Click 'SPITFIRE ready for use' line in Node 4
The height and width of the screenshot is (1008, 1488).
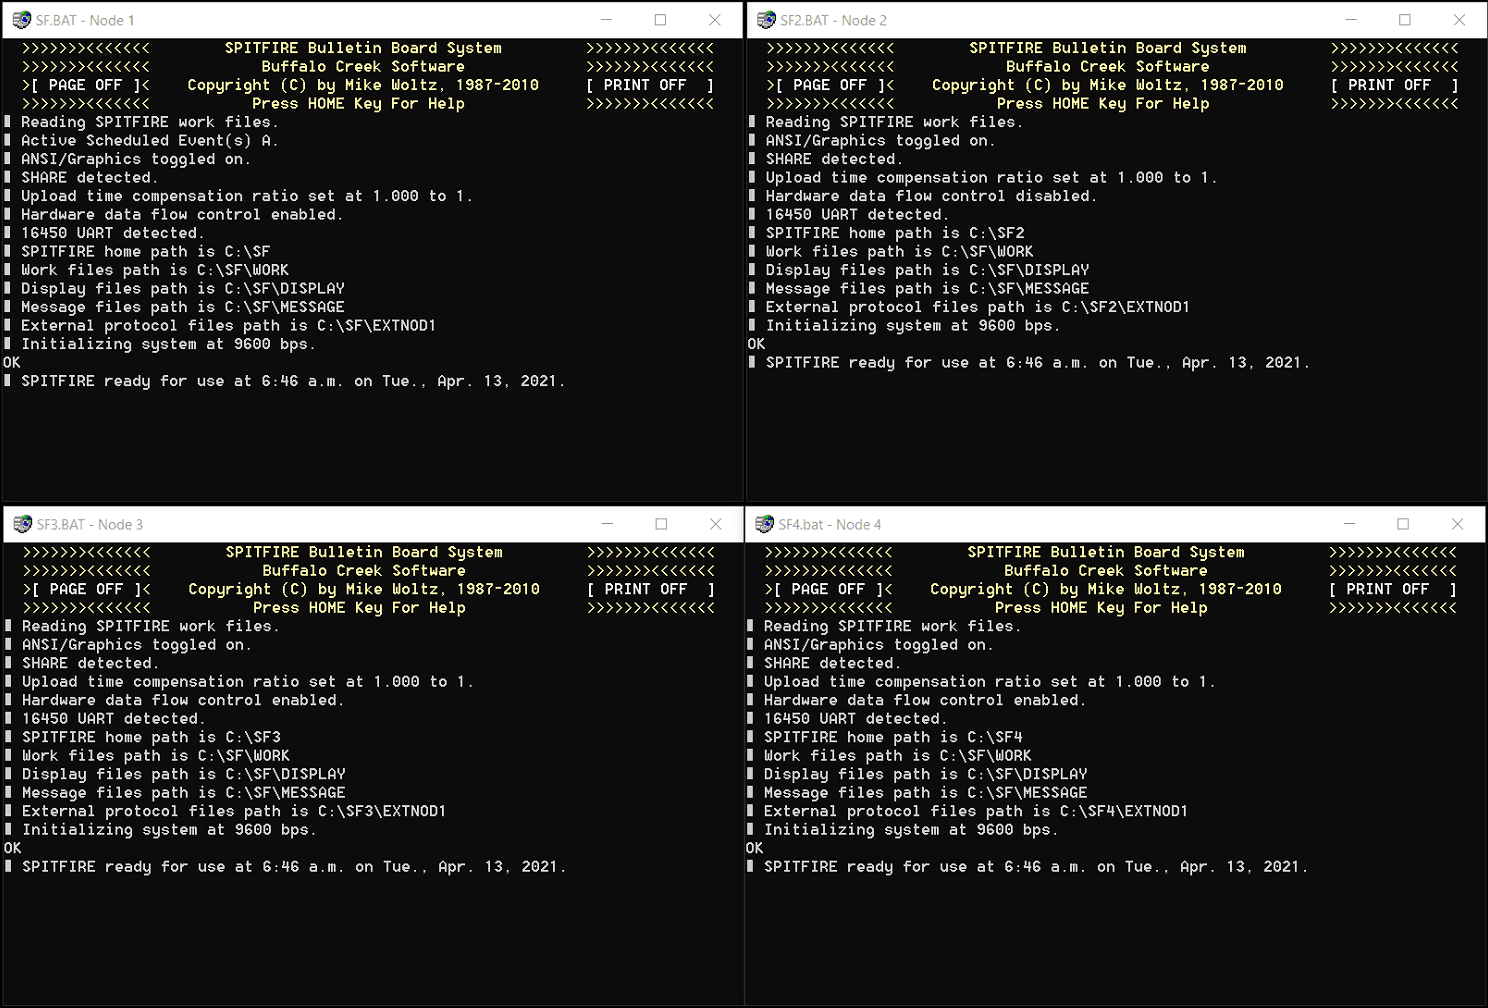pyautogui.click(x=1036, y=867)
